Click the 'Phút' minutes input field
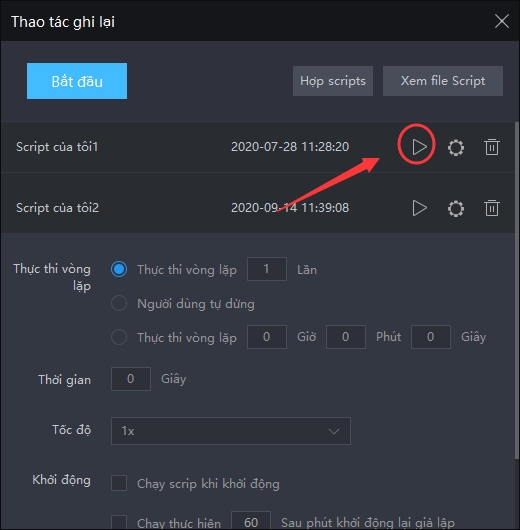This screenshot has width=520, height=530. click(346, 337)
